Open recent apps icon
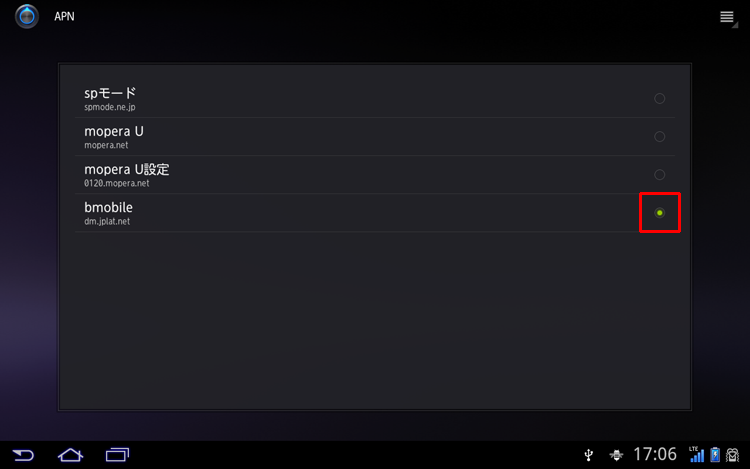 click(x=118, y=455)
